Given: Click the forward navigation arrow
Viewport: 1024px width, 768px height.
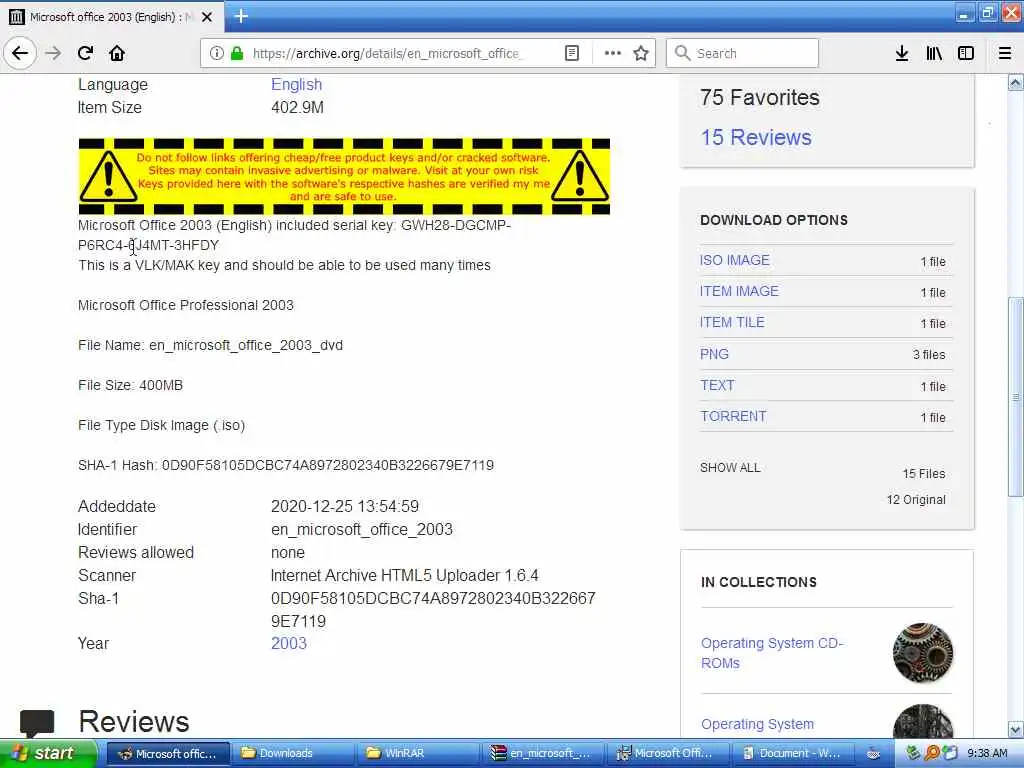Looking at the screenshot, I should pos(54,53).
